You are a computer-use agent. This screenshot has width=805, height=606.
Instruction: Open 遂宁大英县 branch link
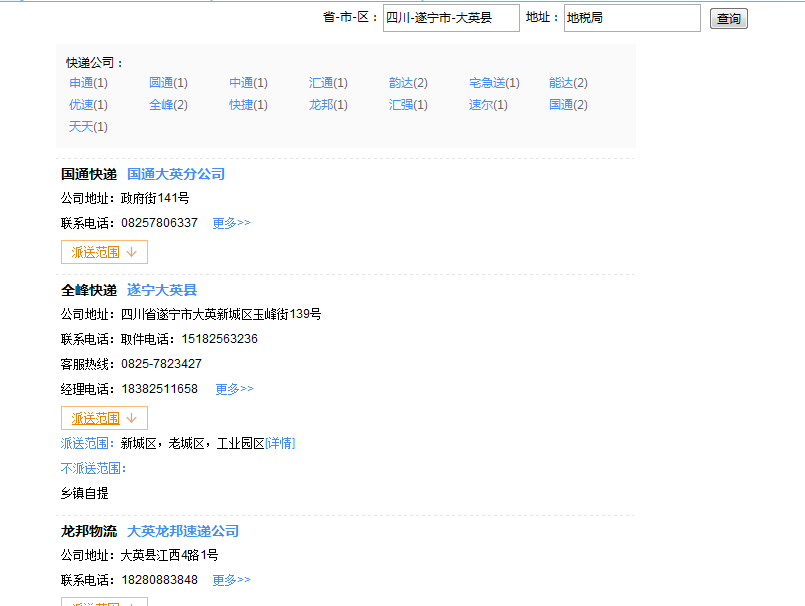point(162,290)
